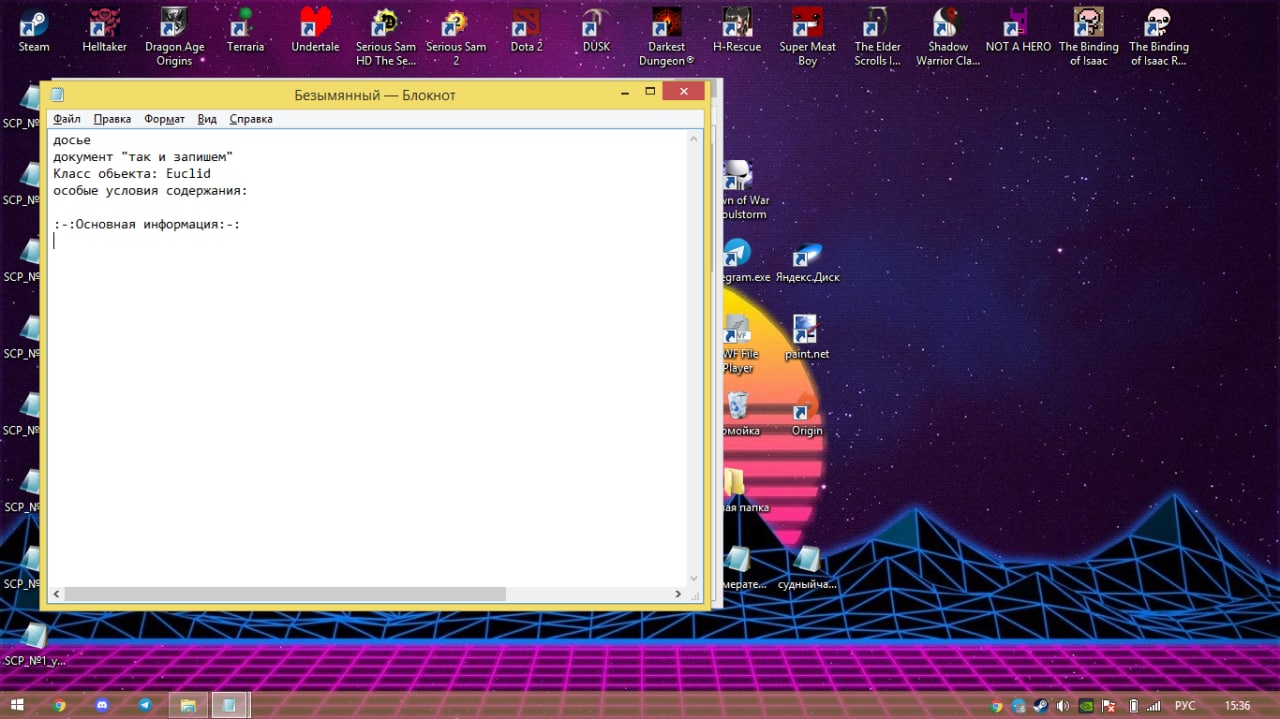The image size is (1280, 719).
Task: Select the Terraria desktop icon
Action: point(245,30)
